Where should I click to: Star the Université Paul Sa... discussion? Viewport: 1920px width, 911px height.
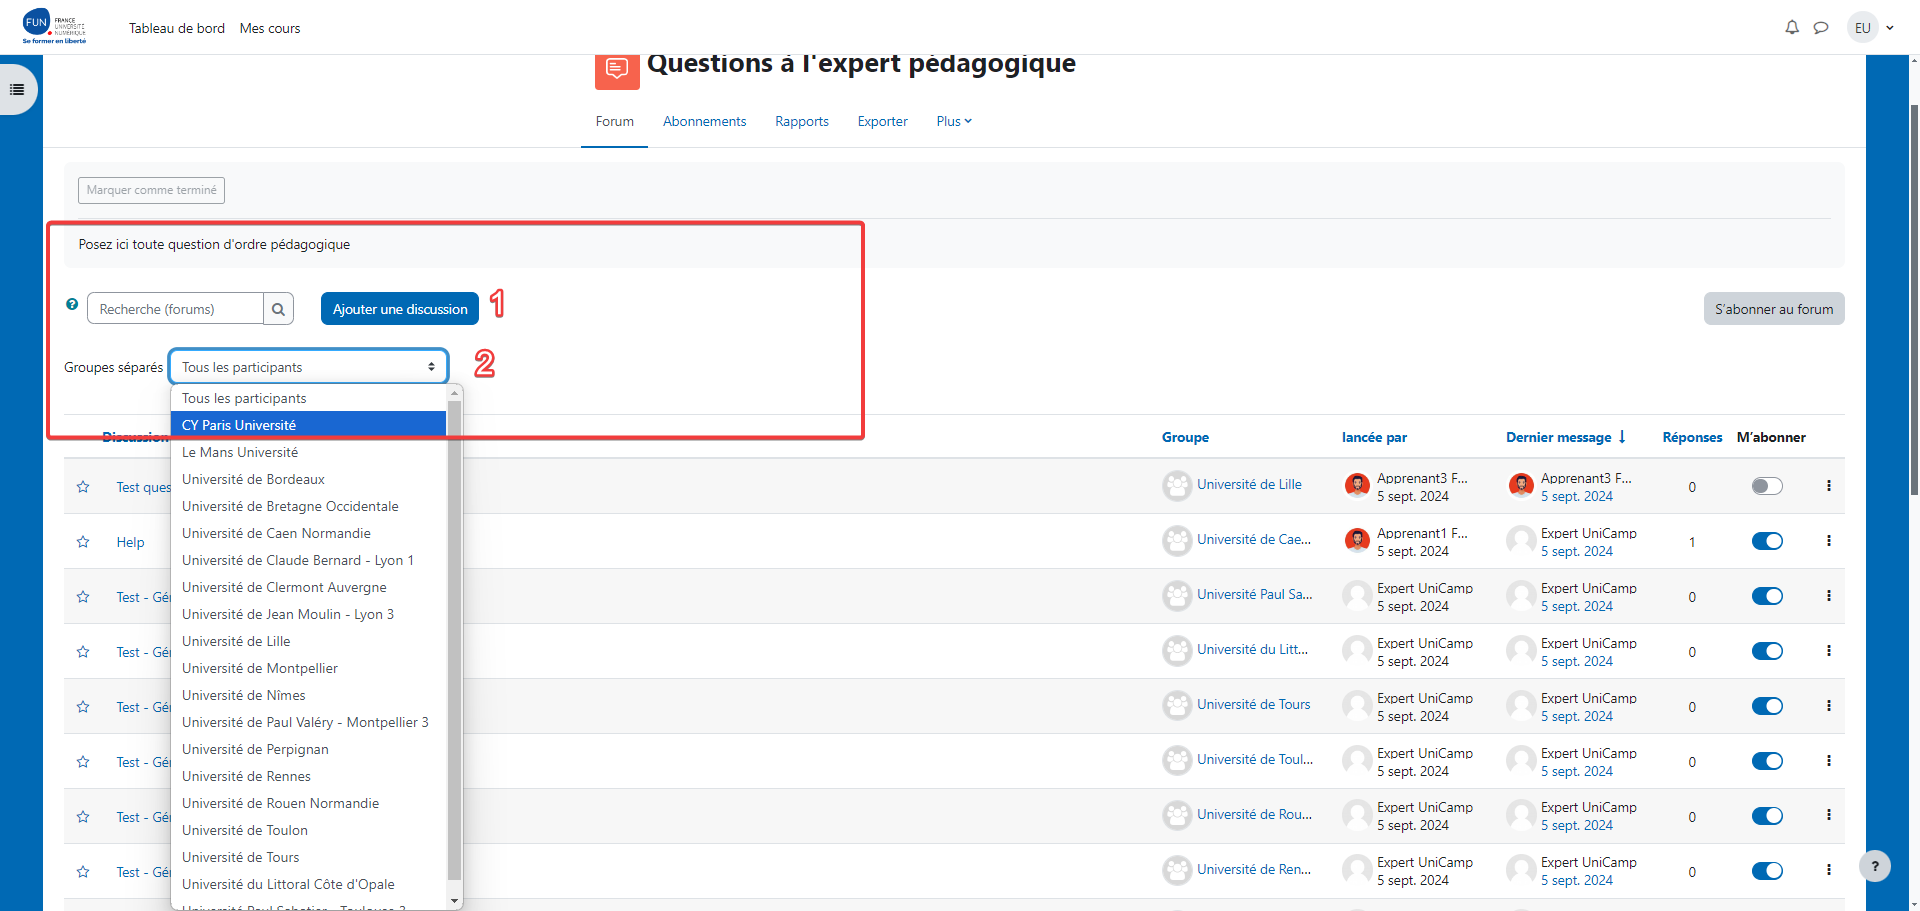tap(83, 597)
